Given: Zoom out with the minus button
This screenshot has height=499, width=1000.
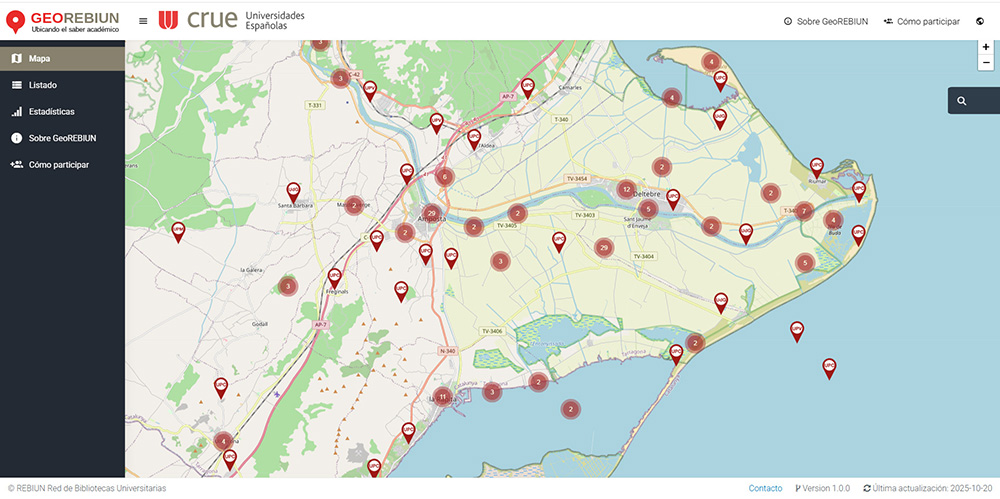Looking at the screenshot, I should tap(986, 62).
